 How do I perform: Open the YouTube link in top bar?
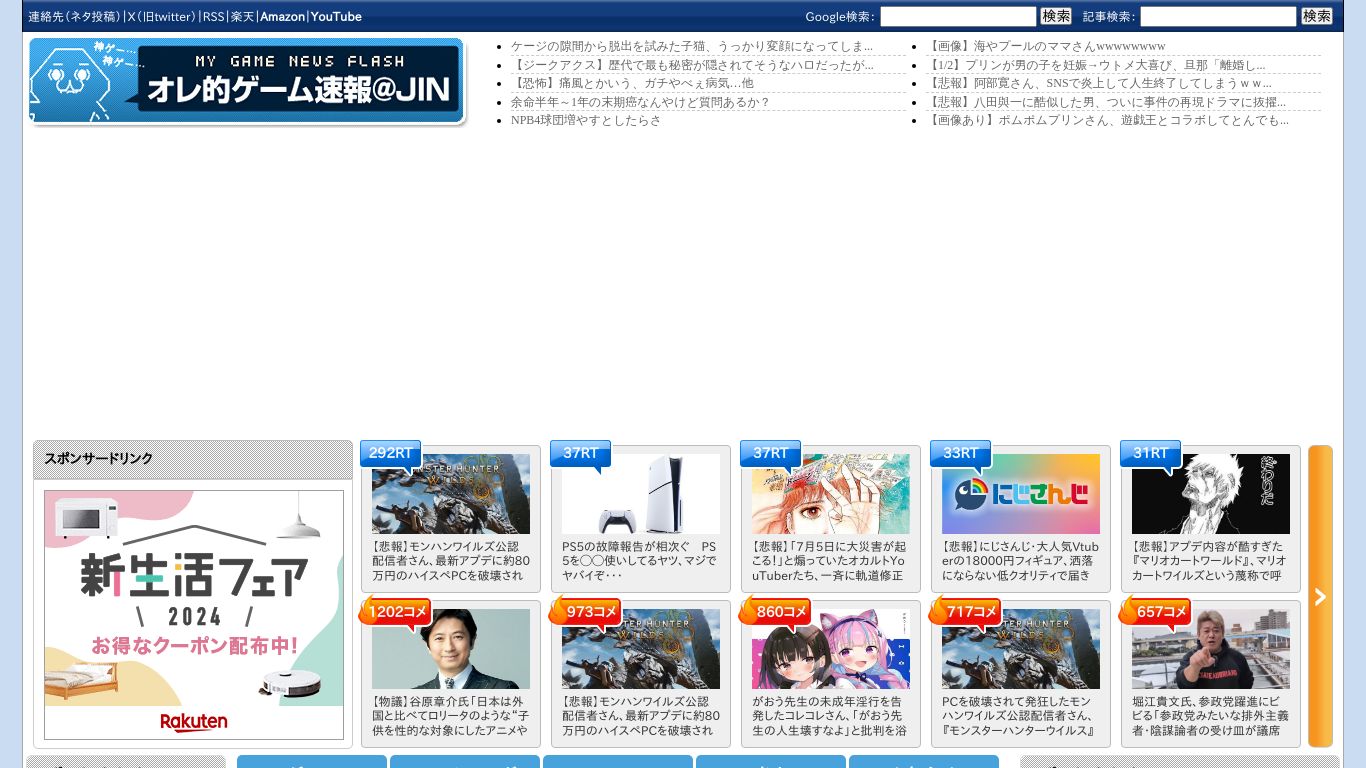pyautogui.click(x=336, y=17)
